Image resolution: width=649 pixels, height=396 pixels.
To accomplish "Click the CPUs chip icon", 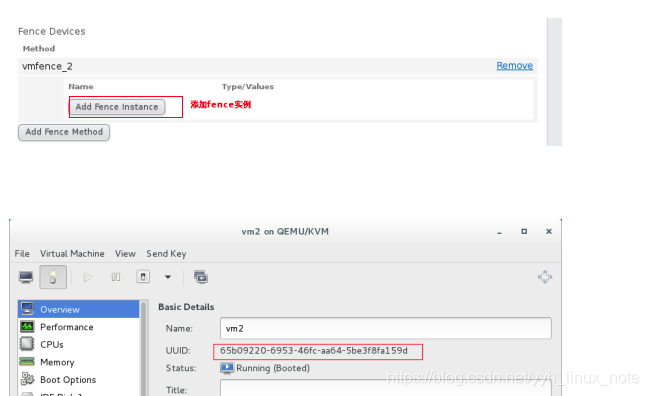I will tap(27, 344).
